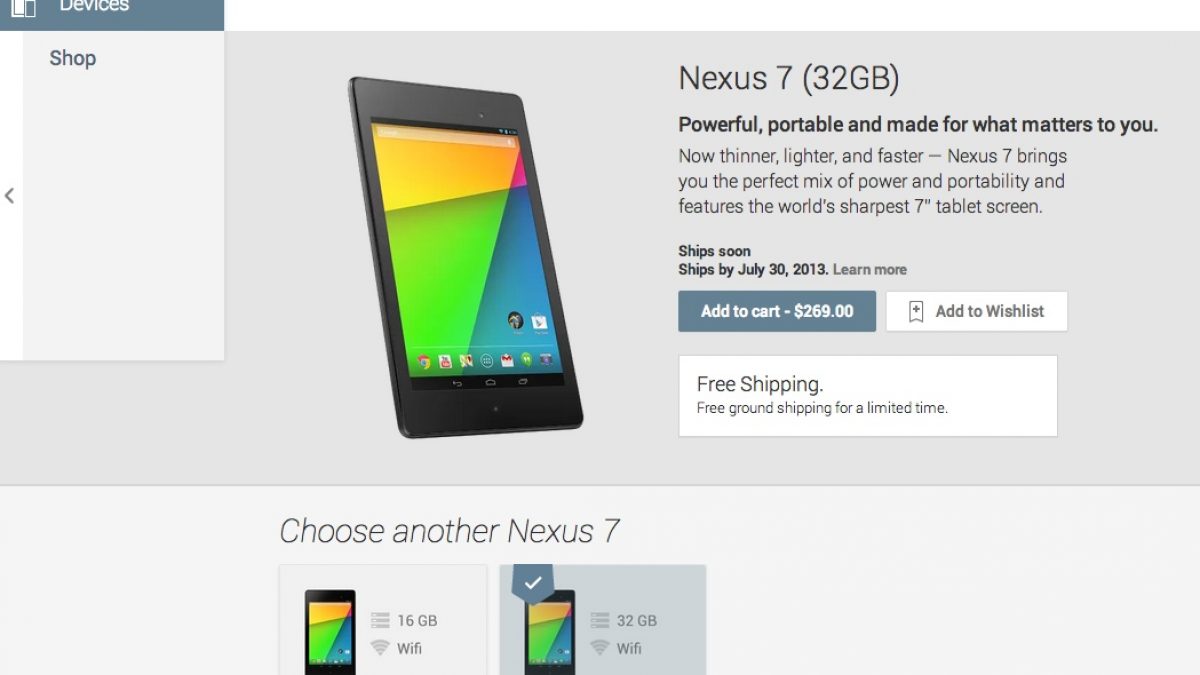Click Add to cart - $269.00 button
This screenshot has height=675, width=1200.
point(777,311)
